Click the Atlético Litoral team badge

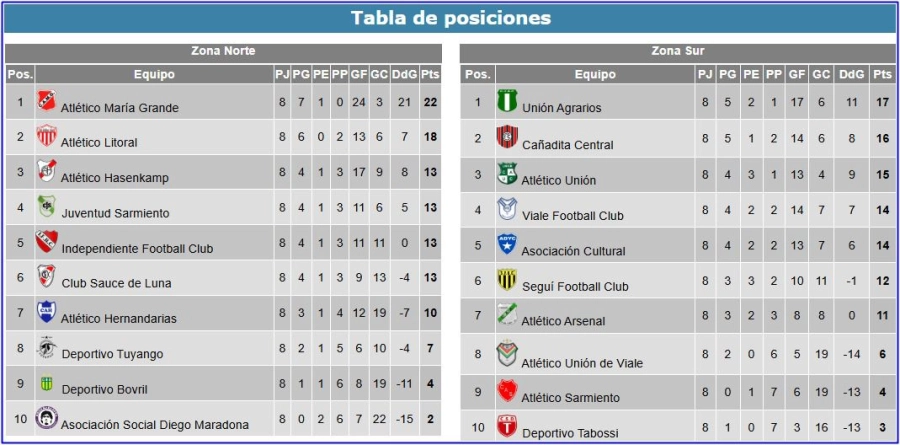[46, 136]
